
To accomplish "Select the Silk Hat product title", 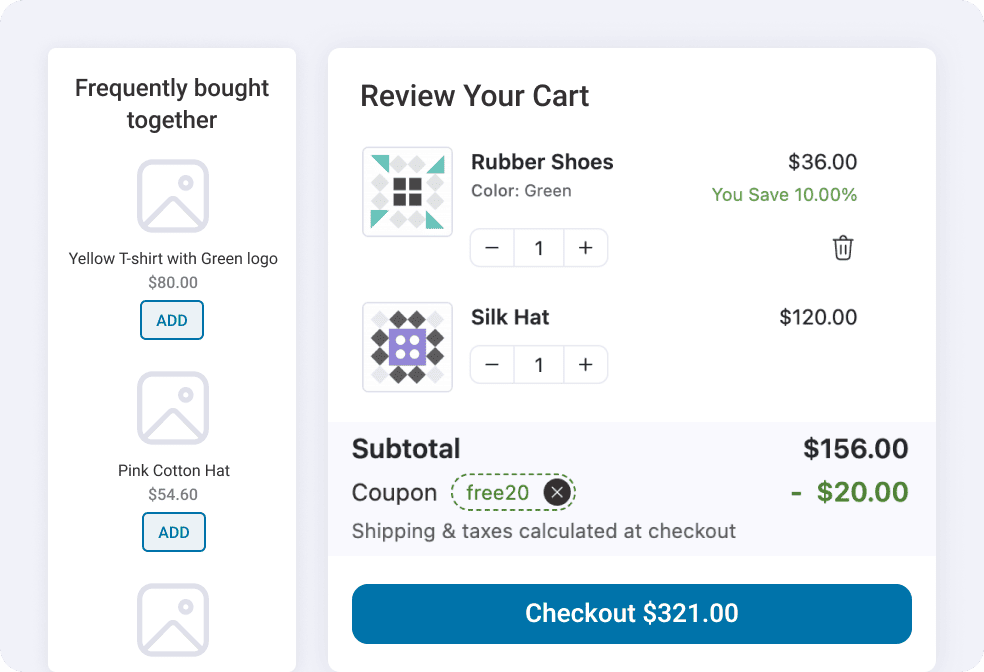I will click(510, 317).
